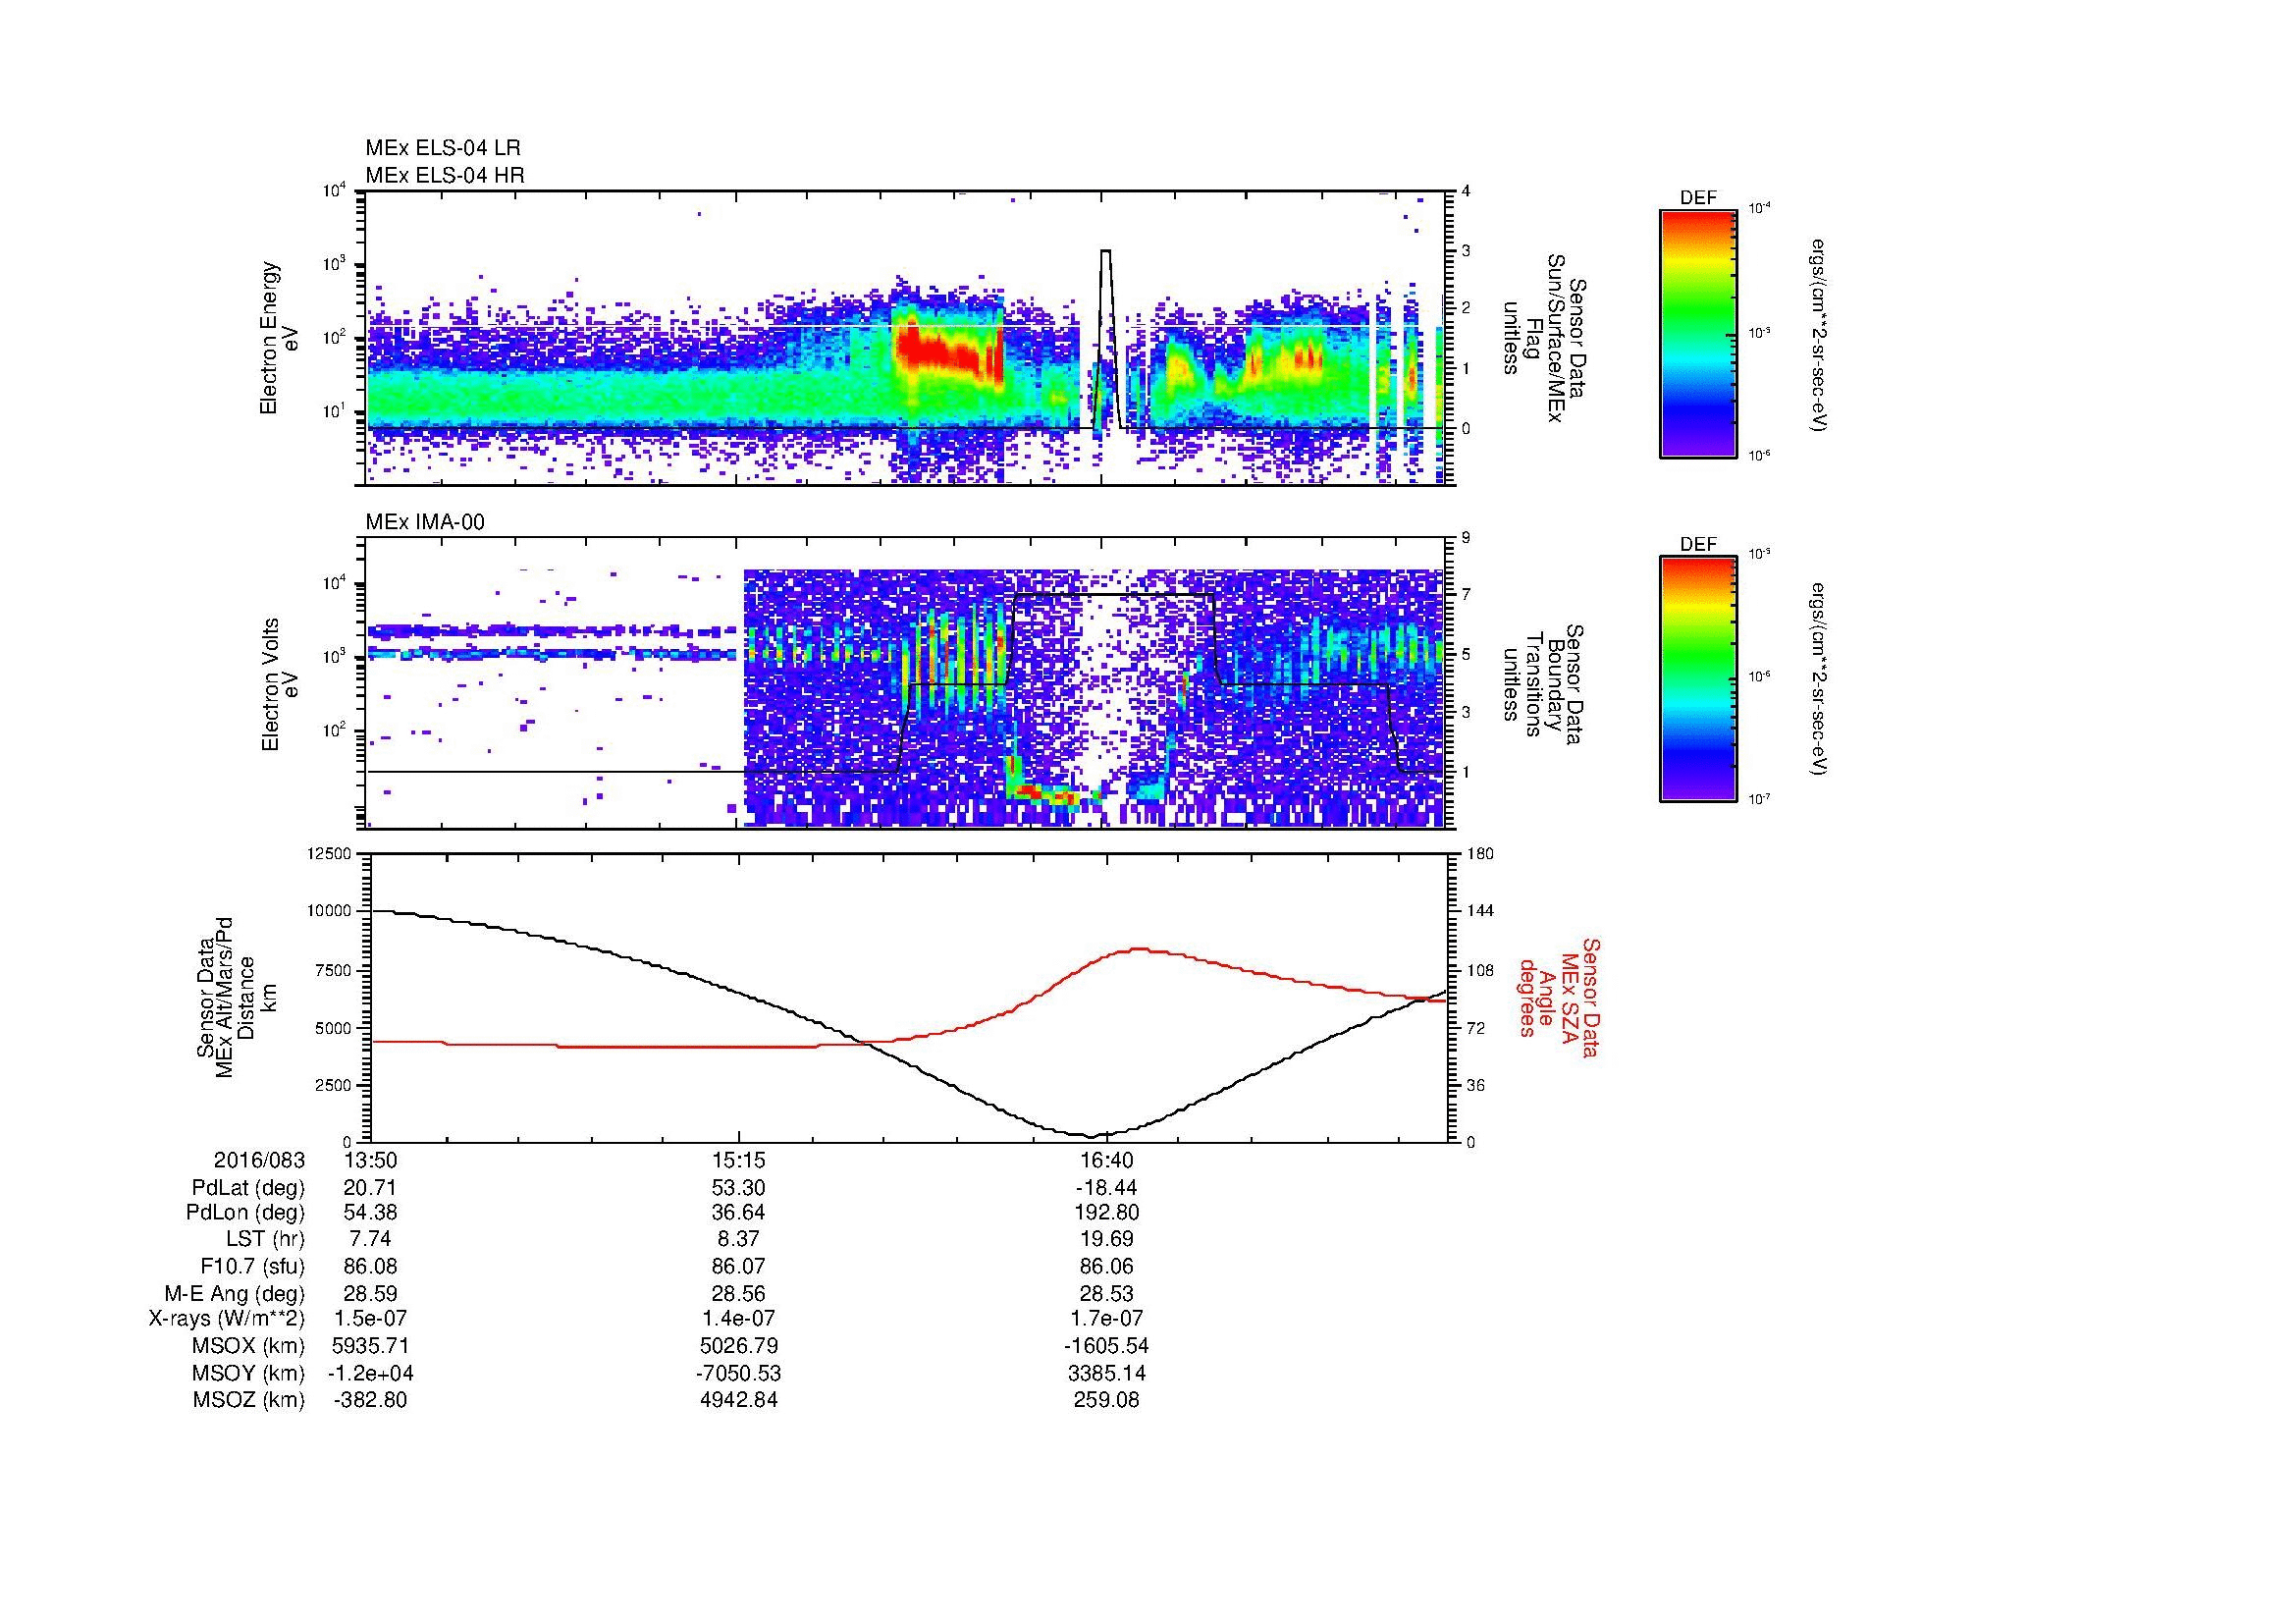Select the 'M-E Ang (deg)' row label
Screen dimensions: 2296x1623
[x=236, y=1293]
